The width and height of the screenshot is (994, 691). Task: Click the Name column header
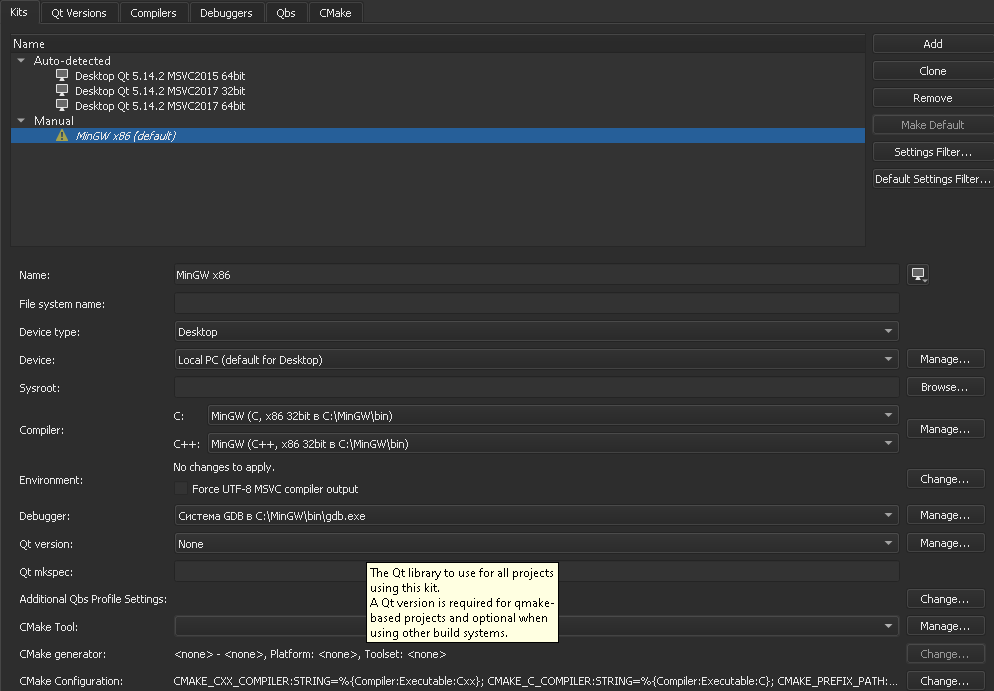point(438,44)
